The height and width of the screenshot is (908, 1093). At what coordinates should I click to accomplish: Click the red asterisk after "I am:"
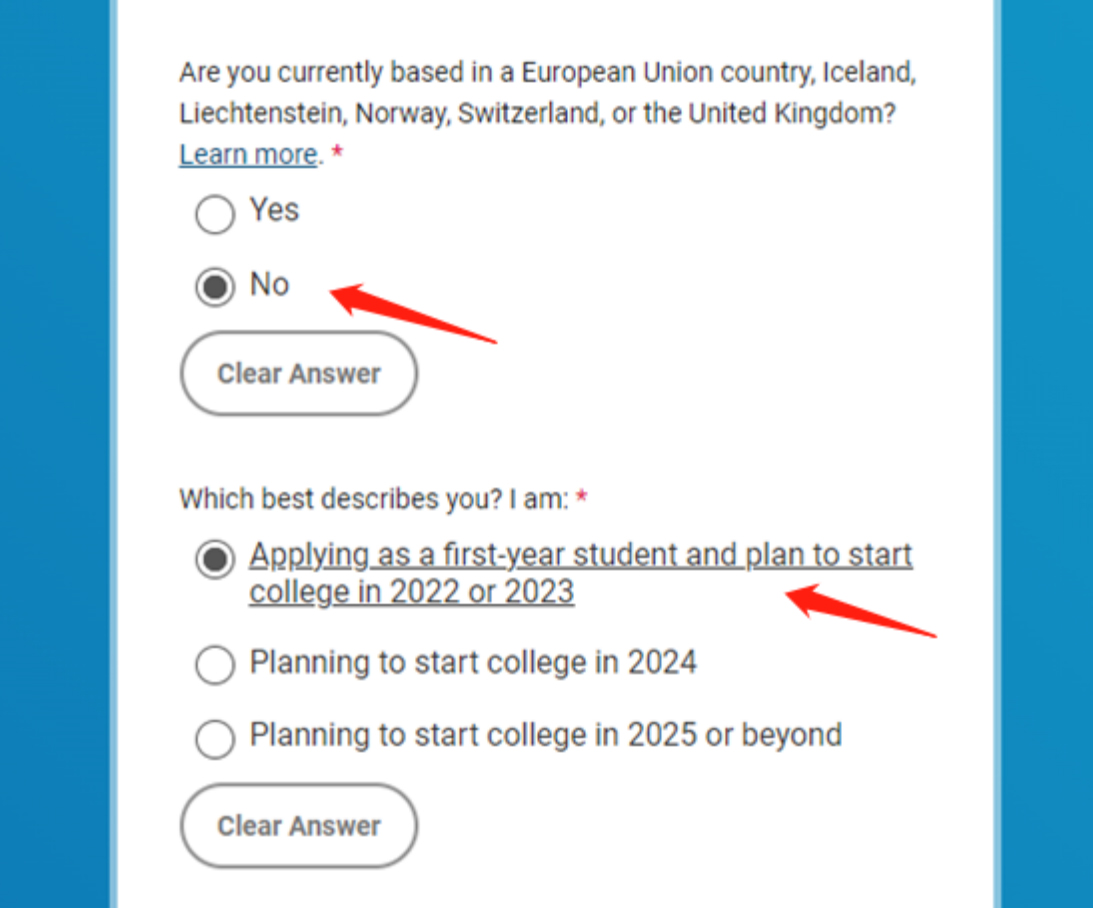[581, 498]
